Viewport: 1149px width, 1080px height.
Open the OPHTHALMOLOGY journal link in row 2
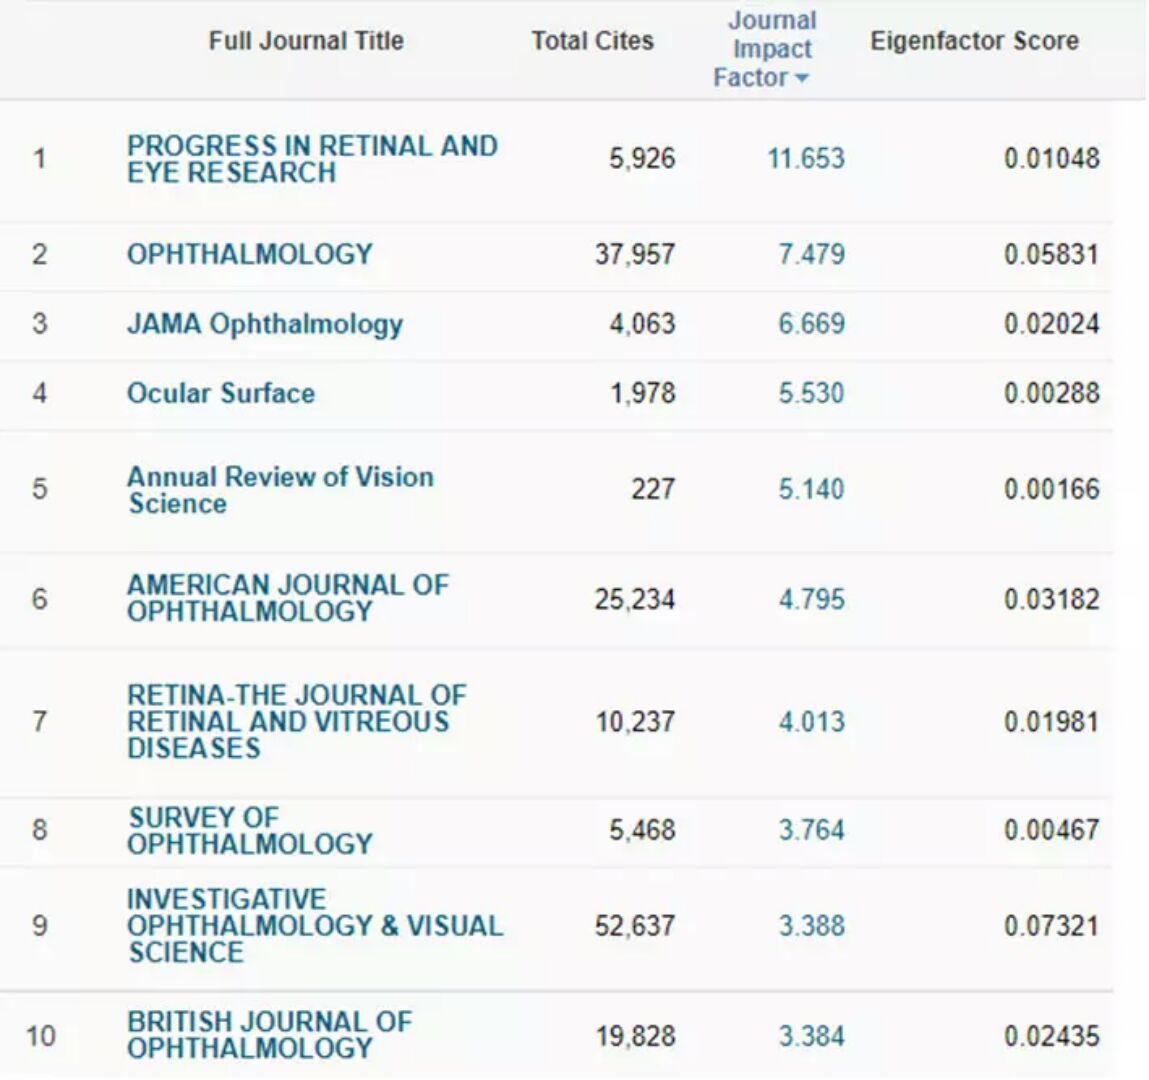(250, 254)
